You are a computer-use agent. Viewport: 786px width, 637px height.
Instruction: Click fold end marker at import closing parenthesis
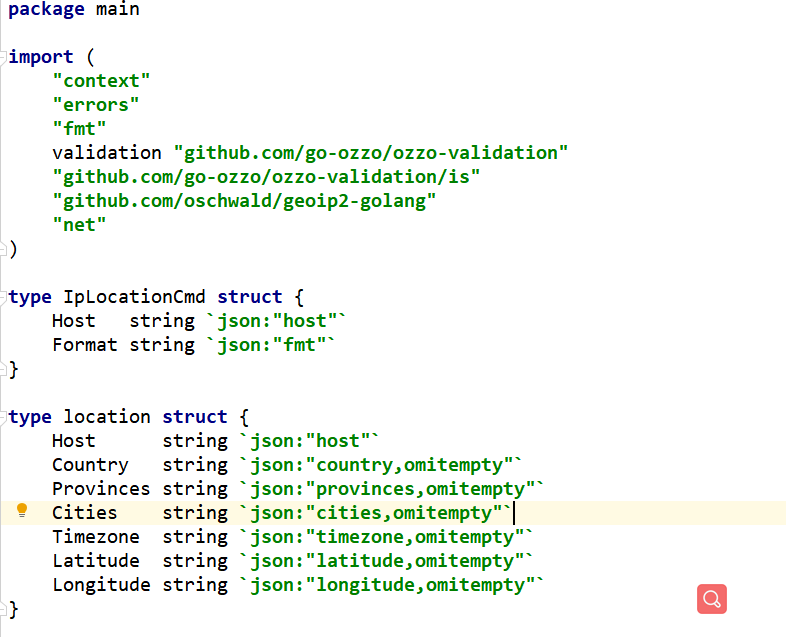(5, 249)
